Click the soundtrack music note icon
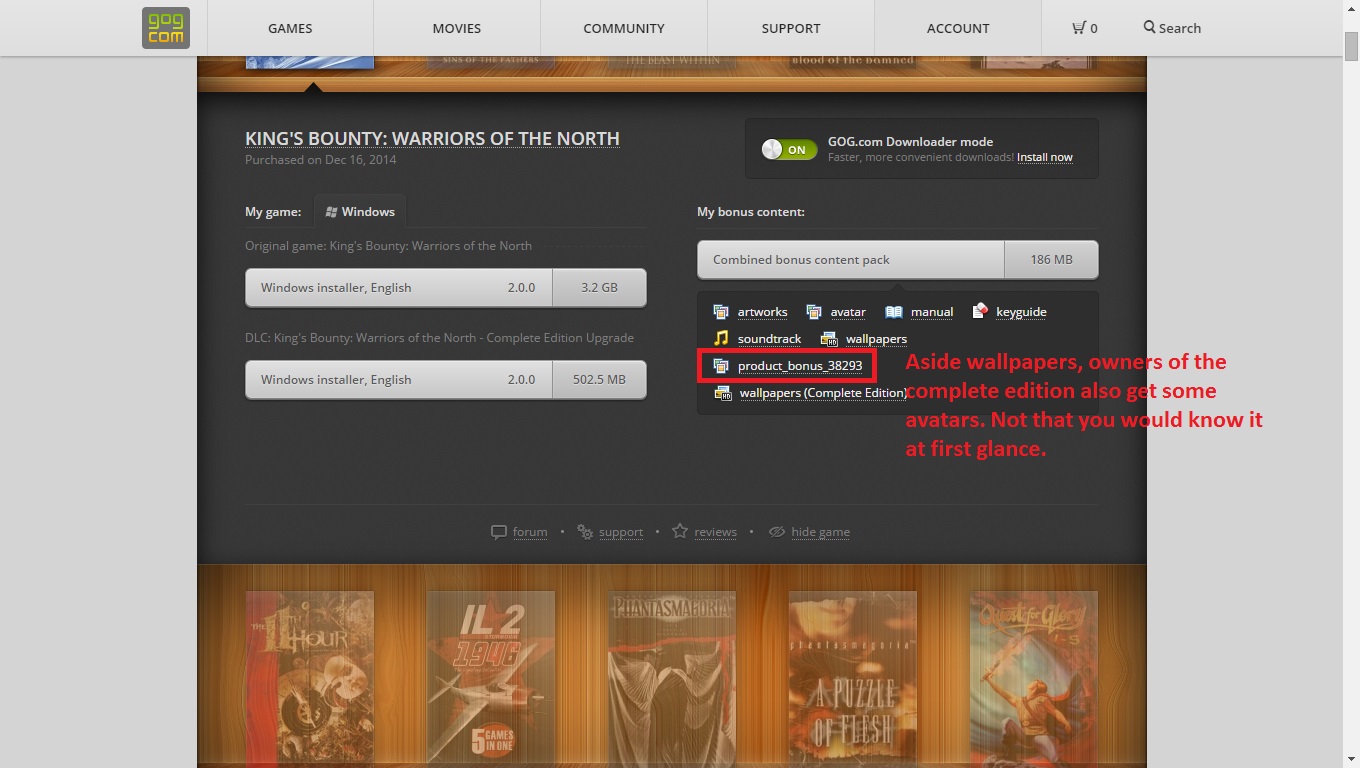The height and width of the screenshot is (768, 1360). 721,338
